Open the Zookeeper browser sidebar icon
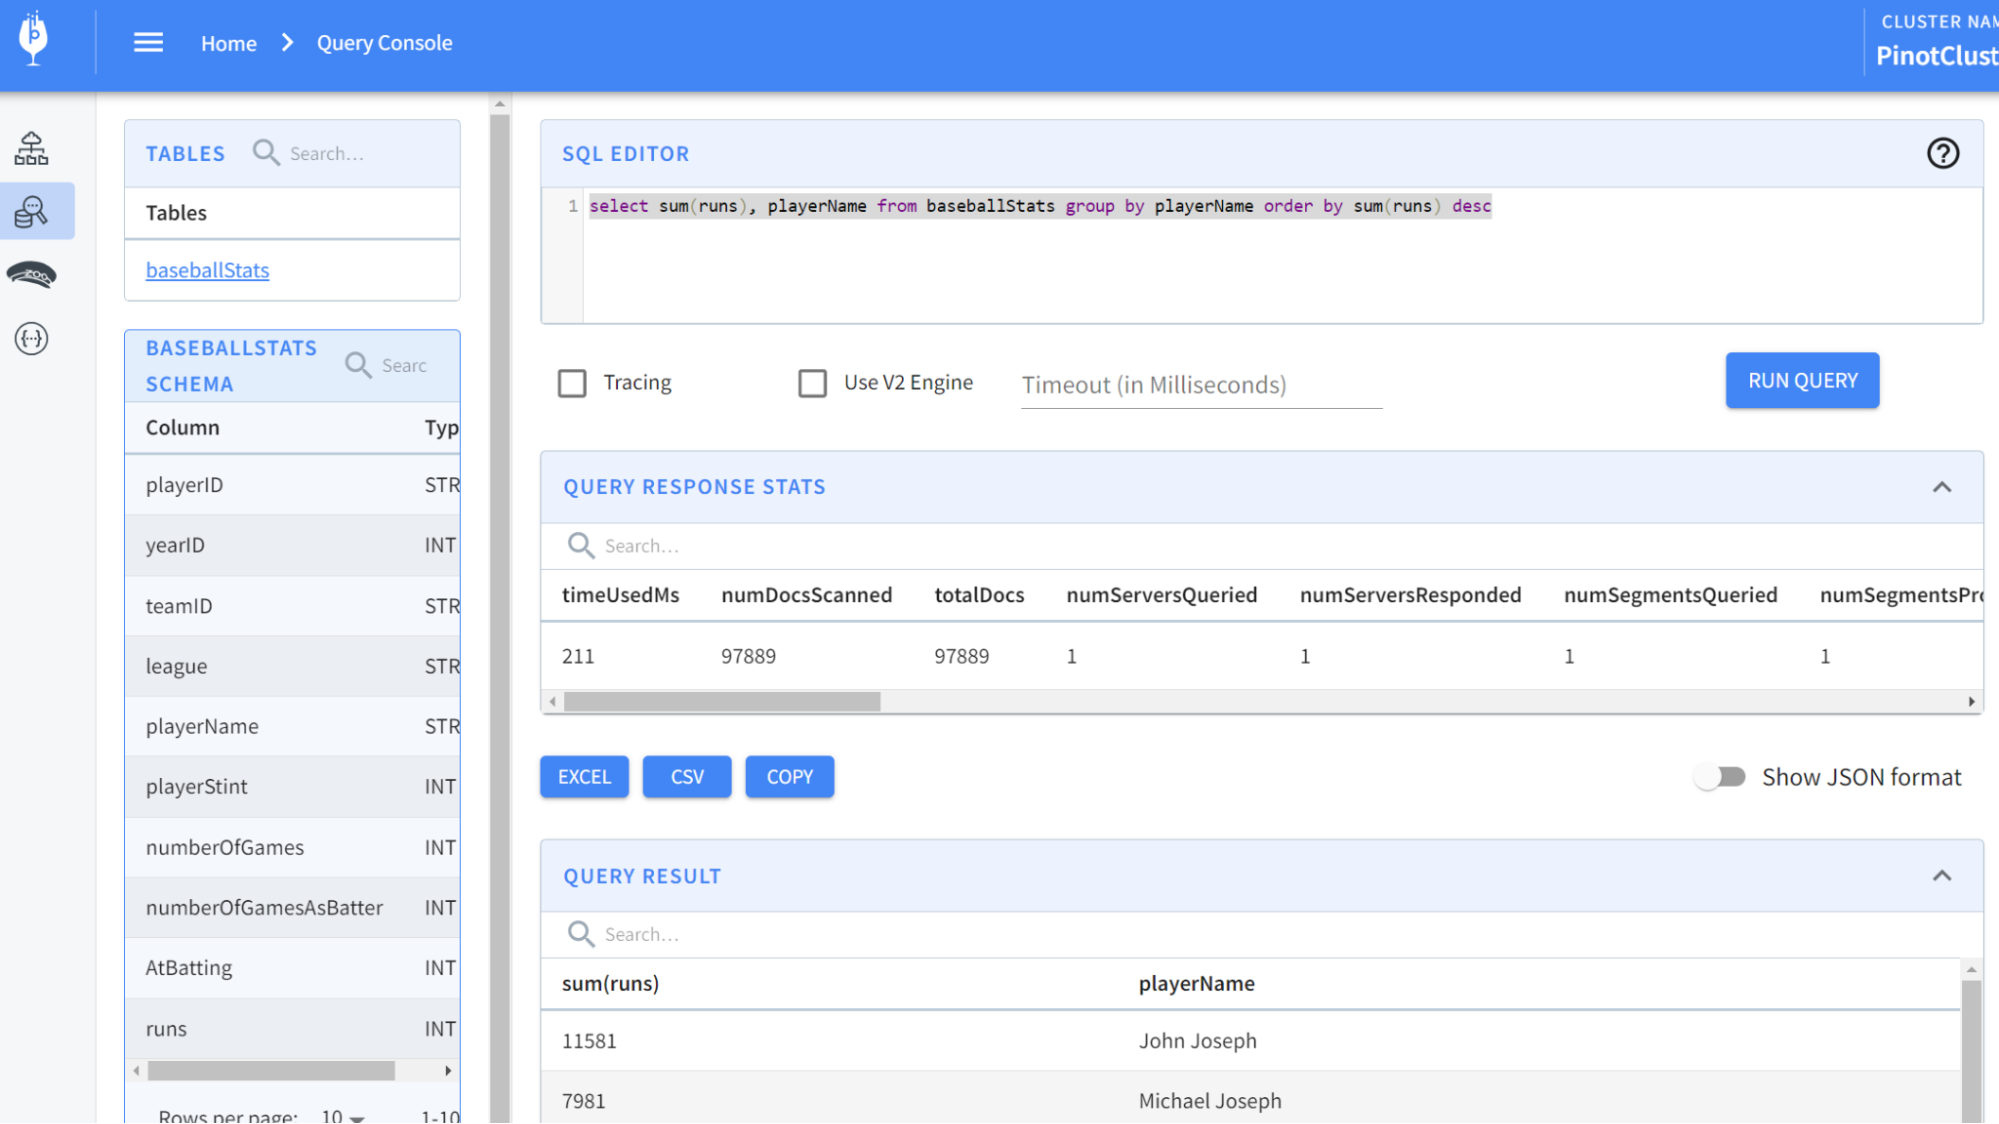Viewport: 1999px width, 1124px height. click(x=31, y=275)
